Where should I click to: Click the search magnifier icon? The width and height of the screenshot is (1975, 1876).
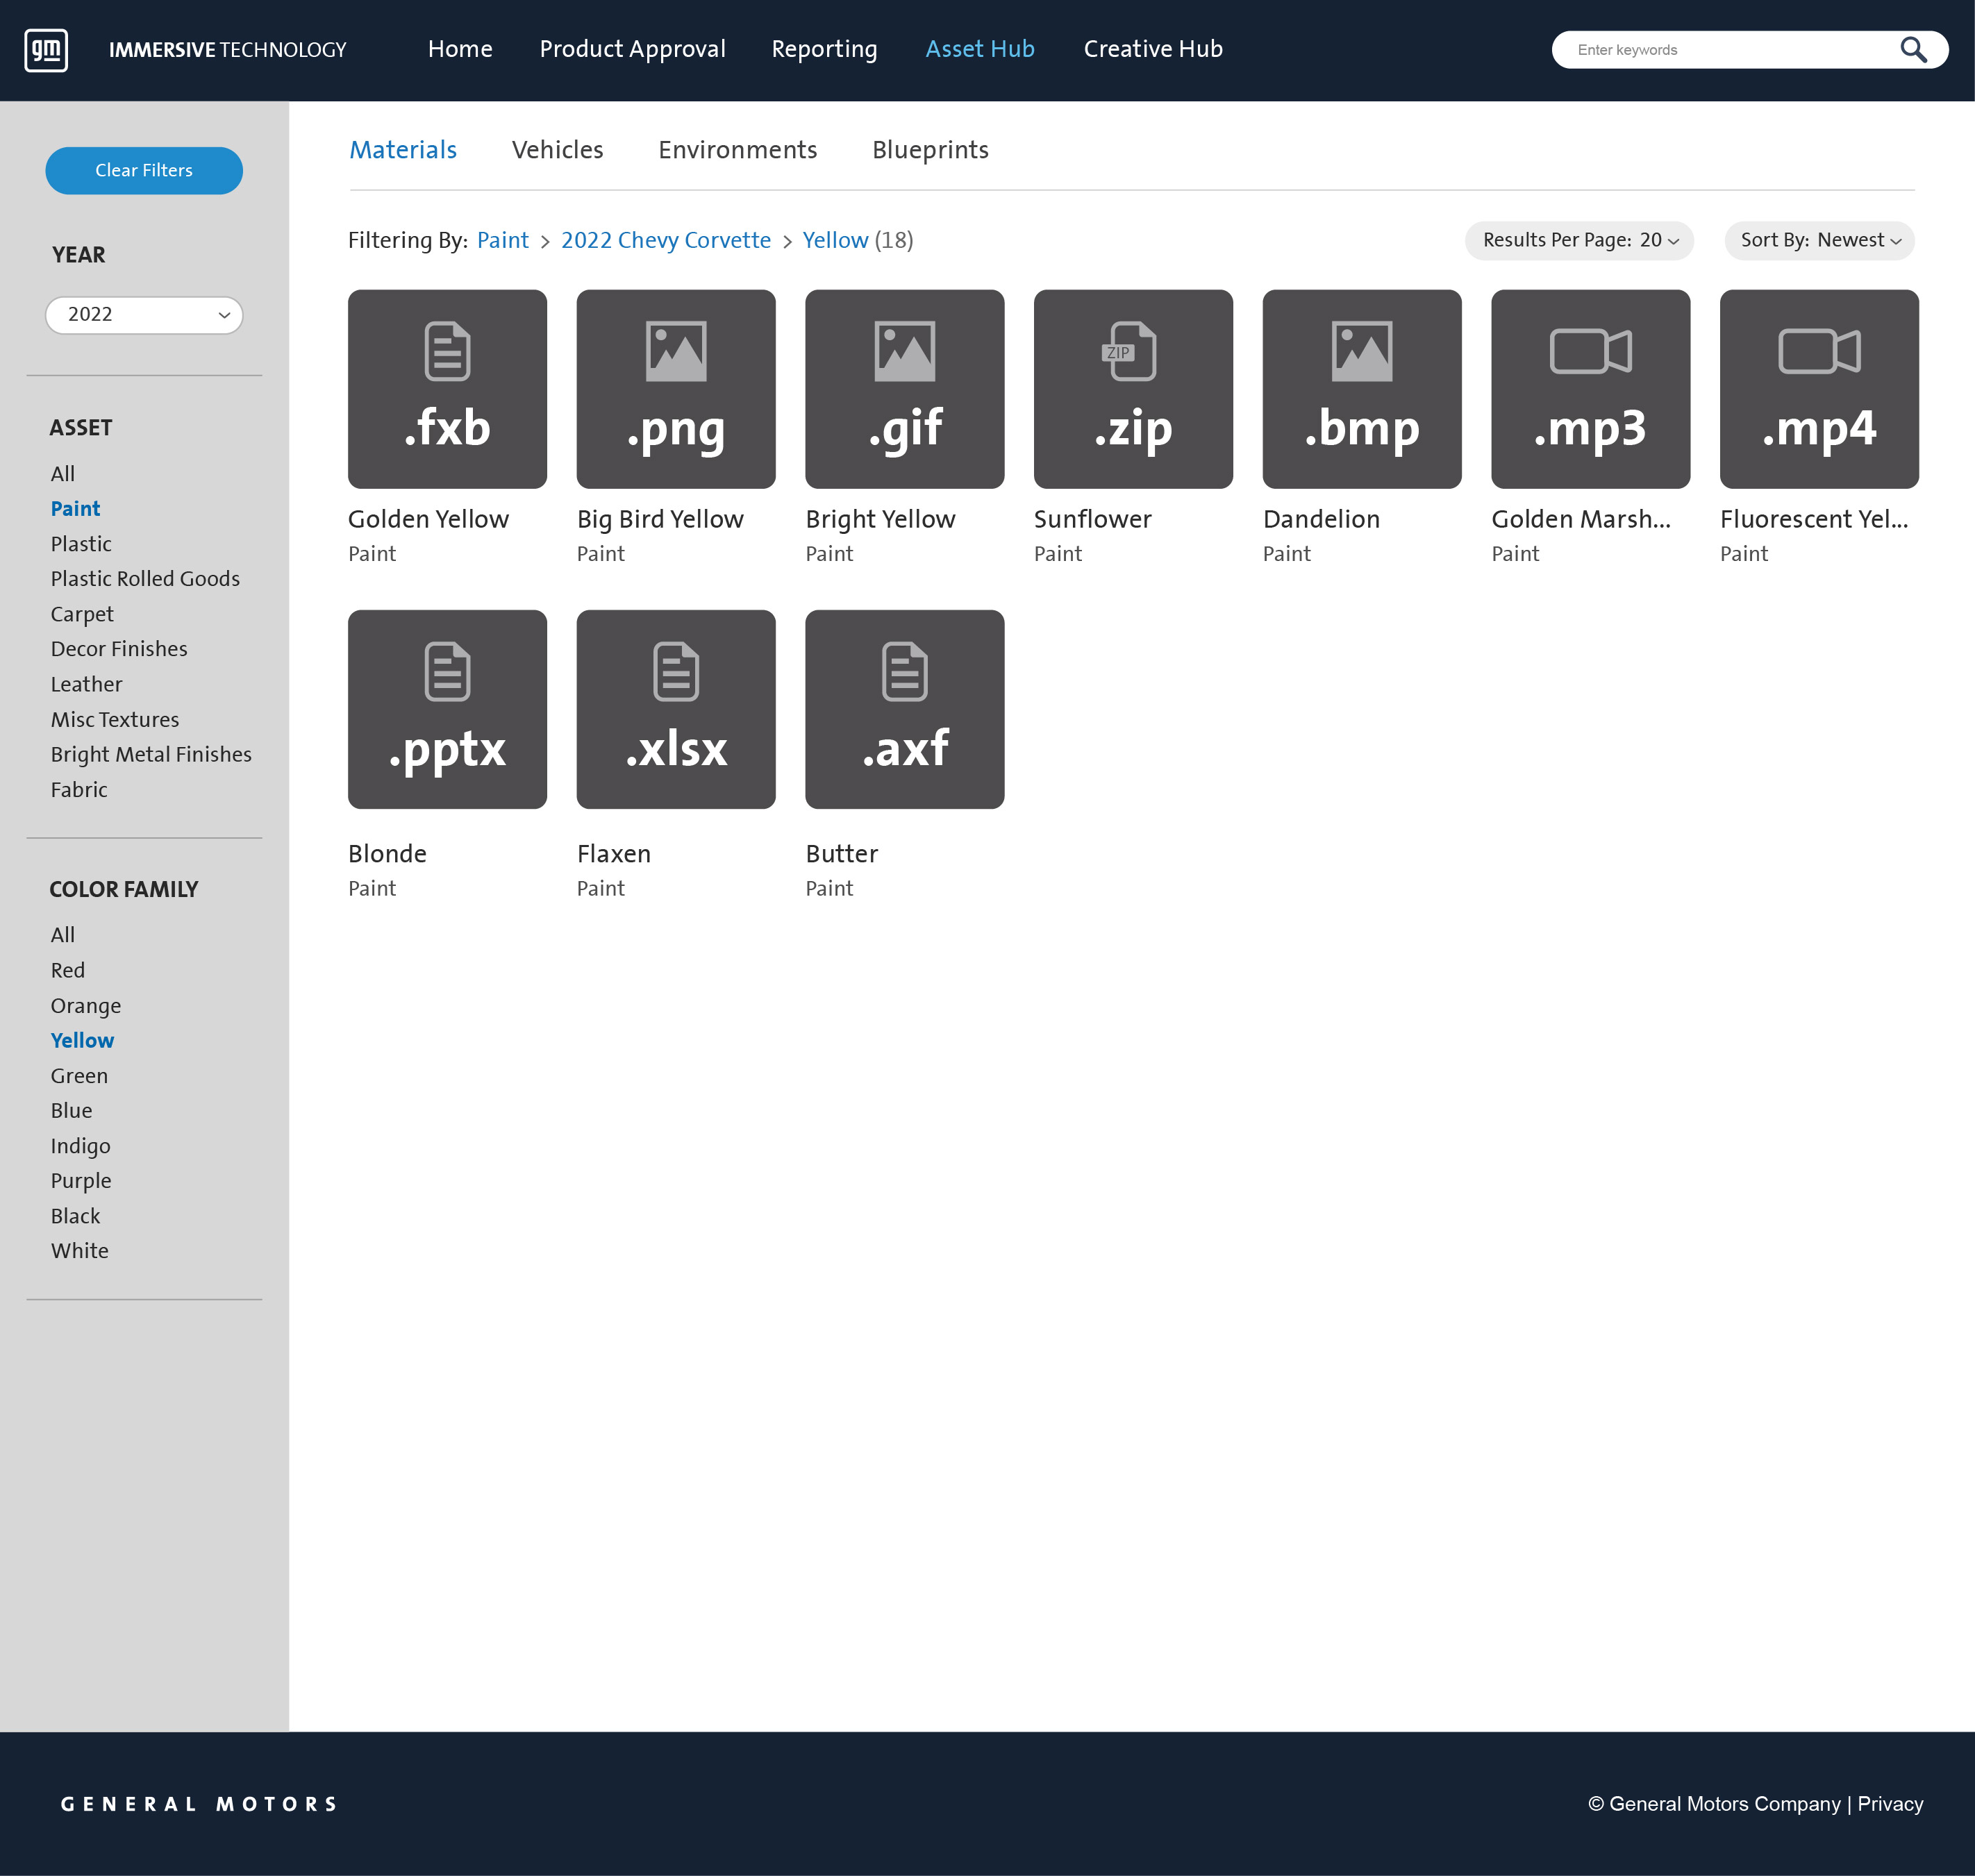1913,49
